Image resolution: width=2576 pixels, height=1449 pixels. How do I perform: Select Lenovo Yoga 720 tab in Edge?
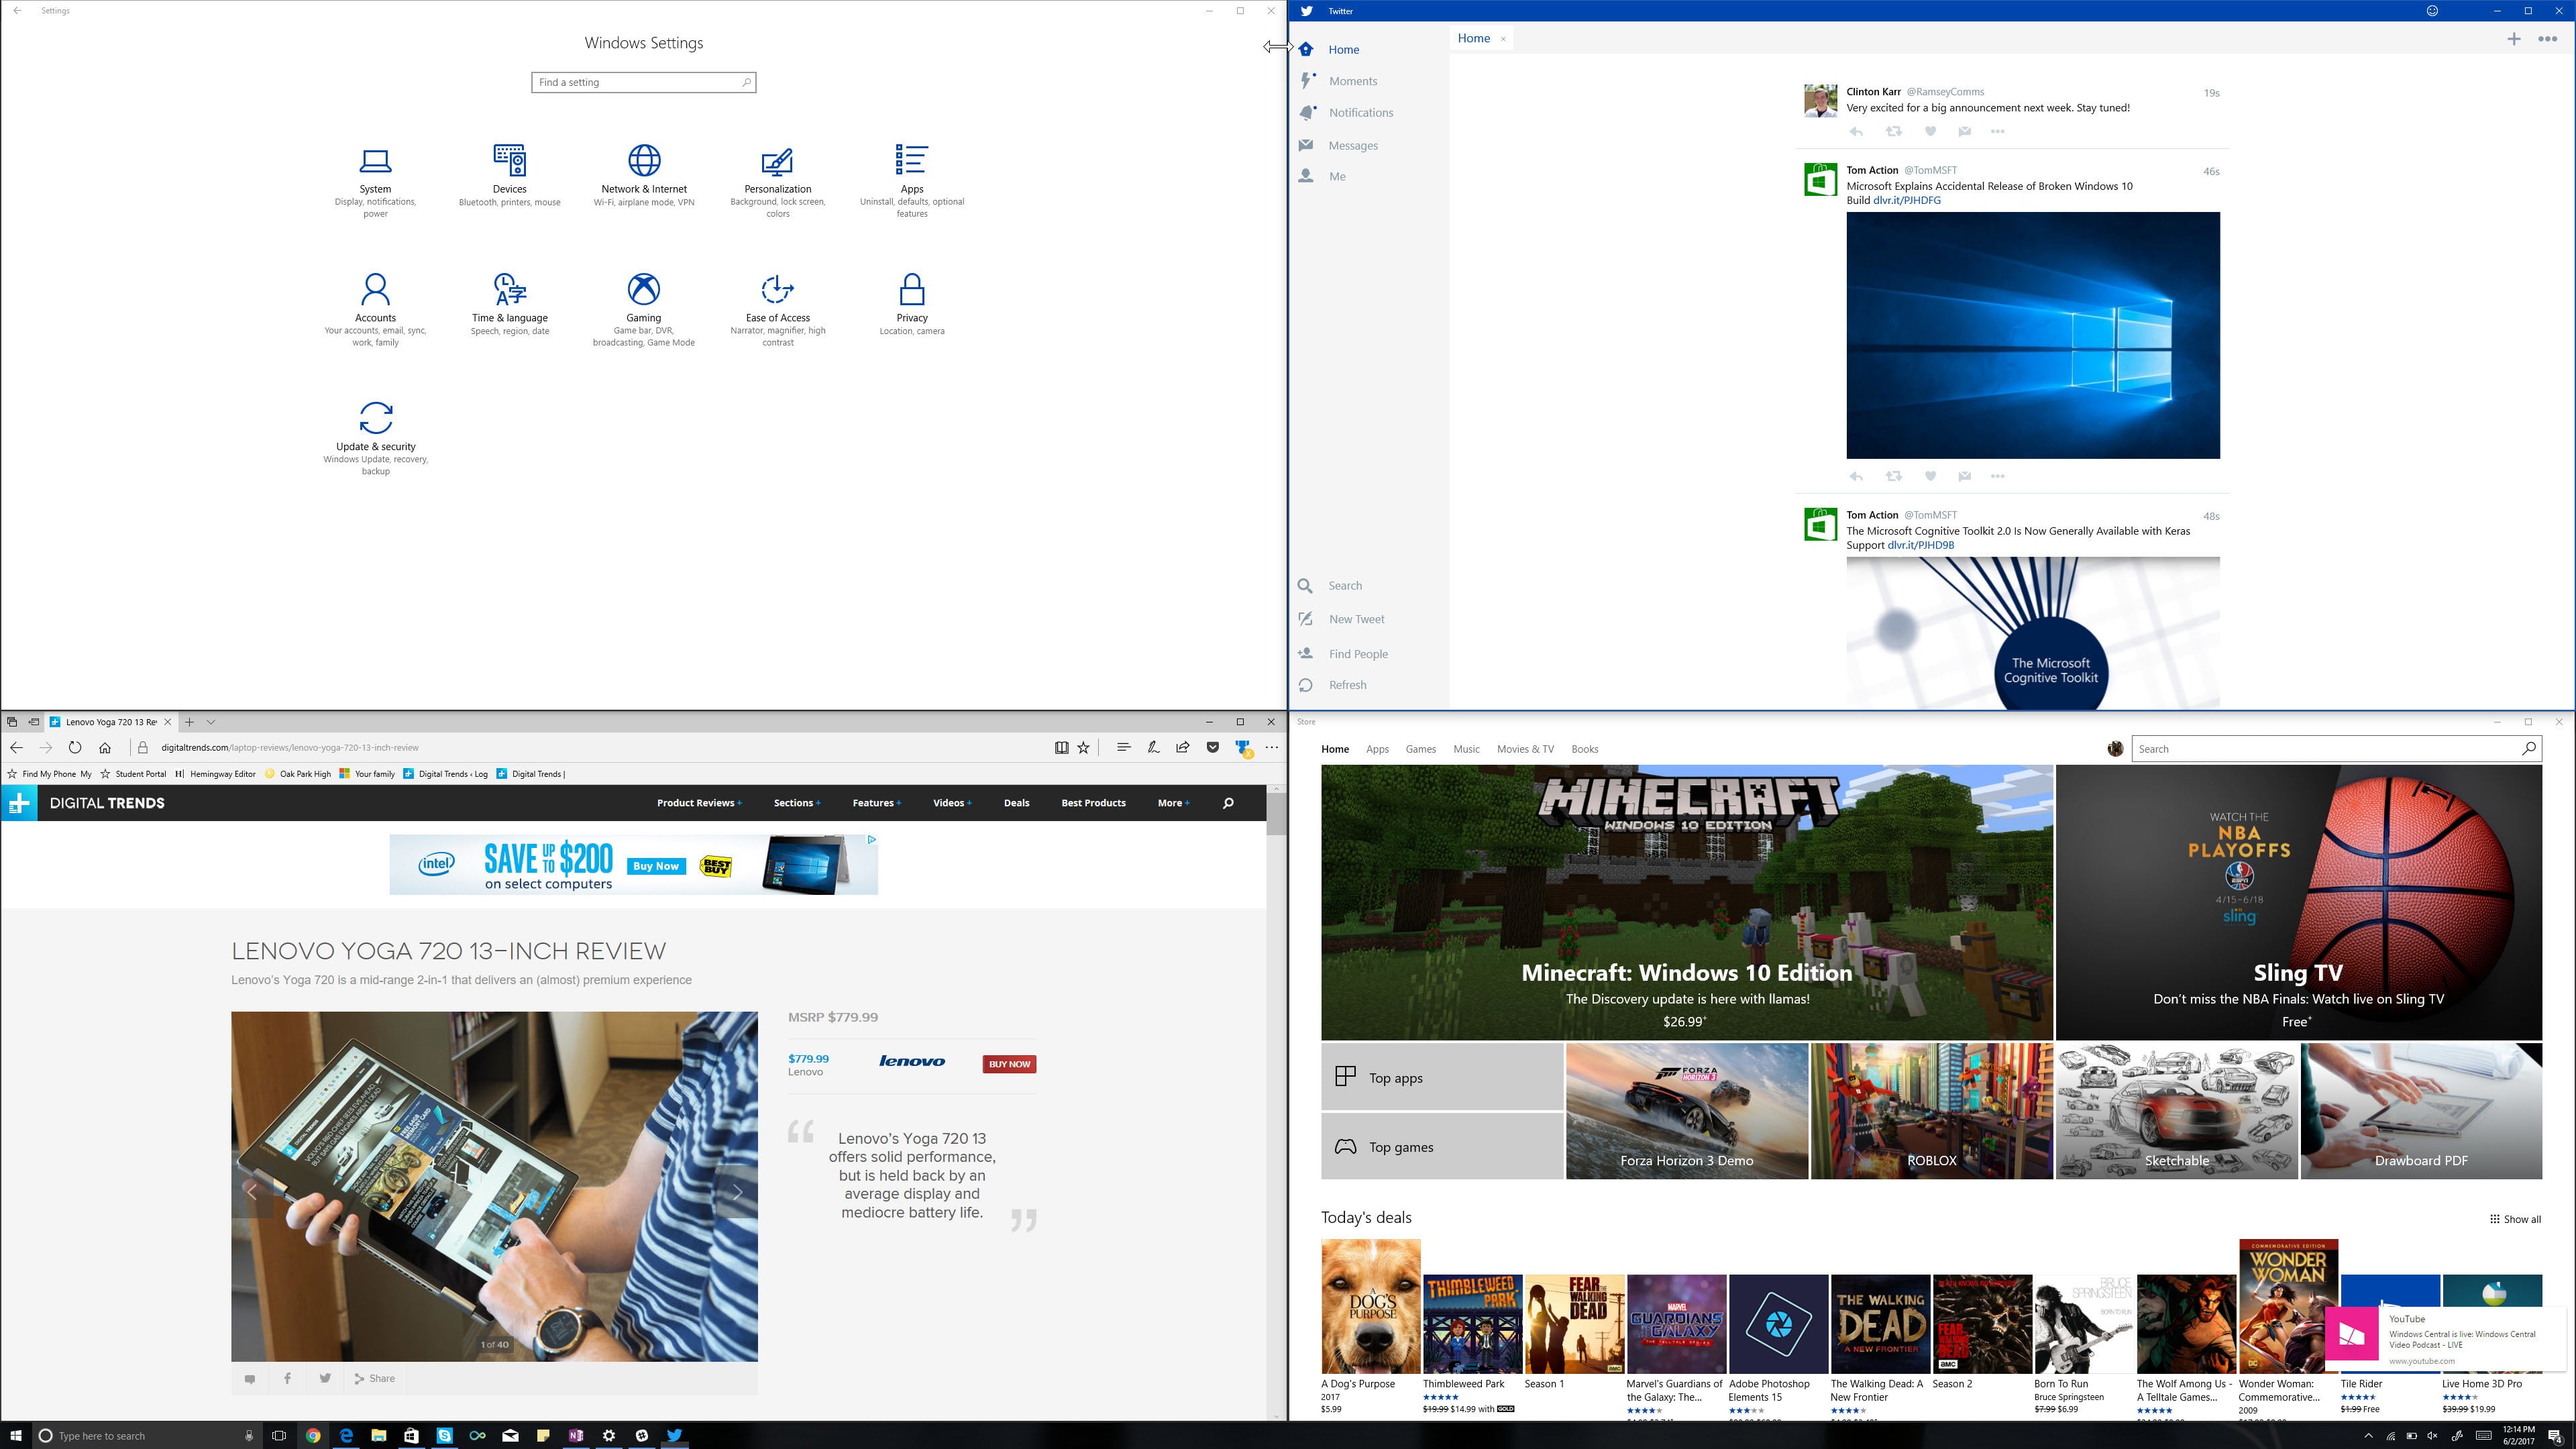(x=110, y=722)
